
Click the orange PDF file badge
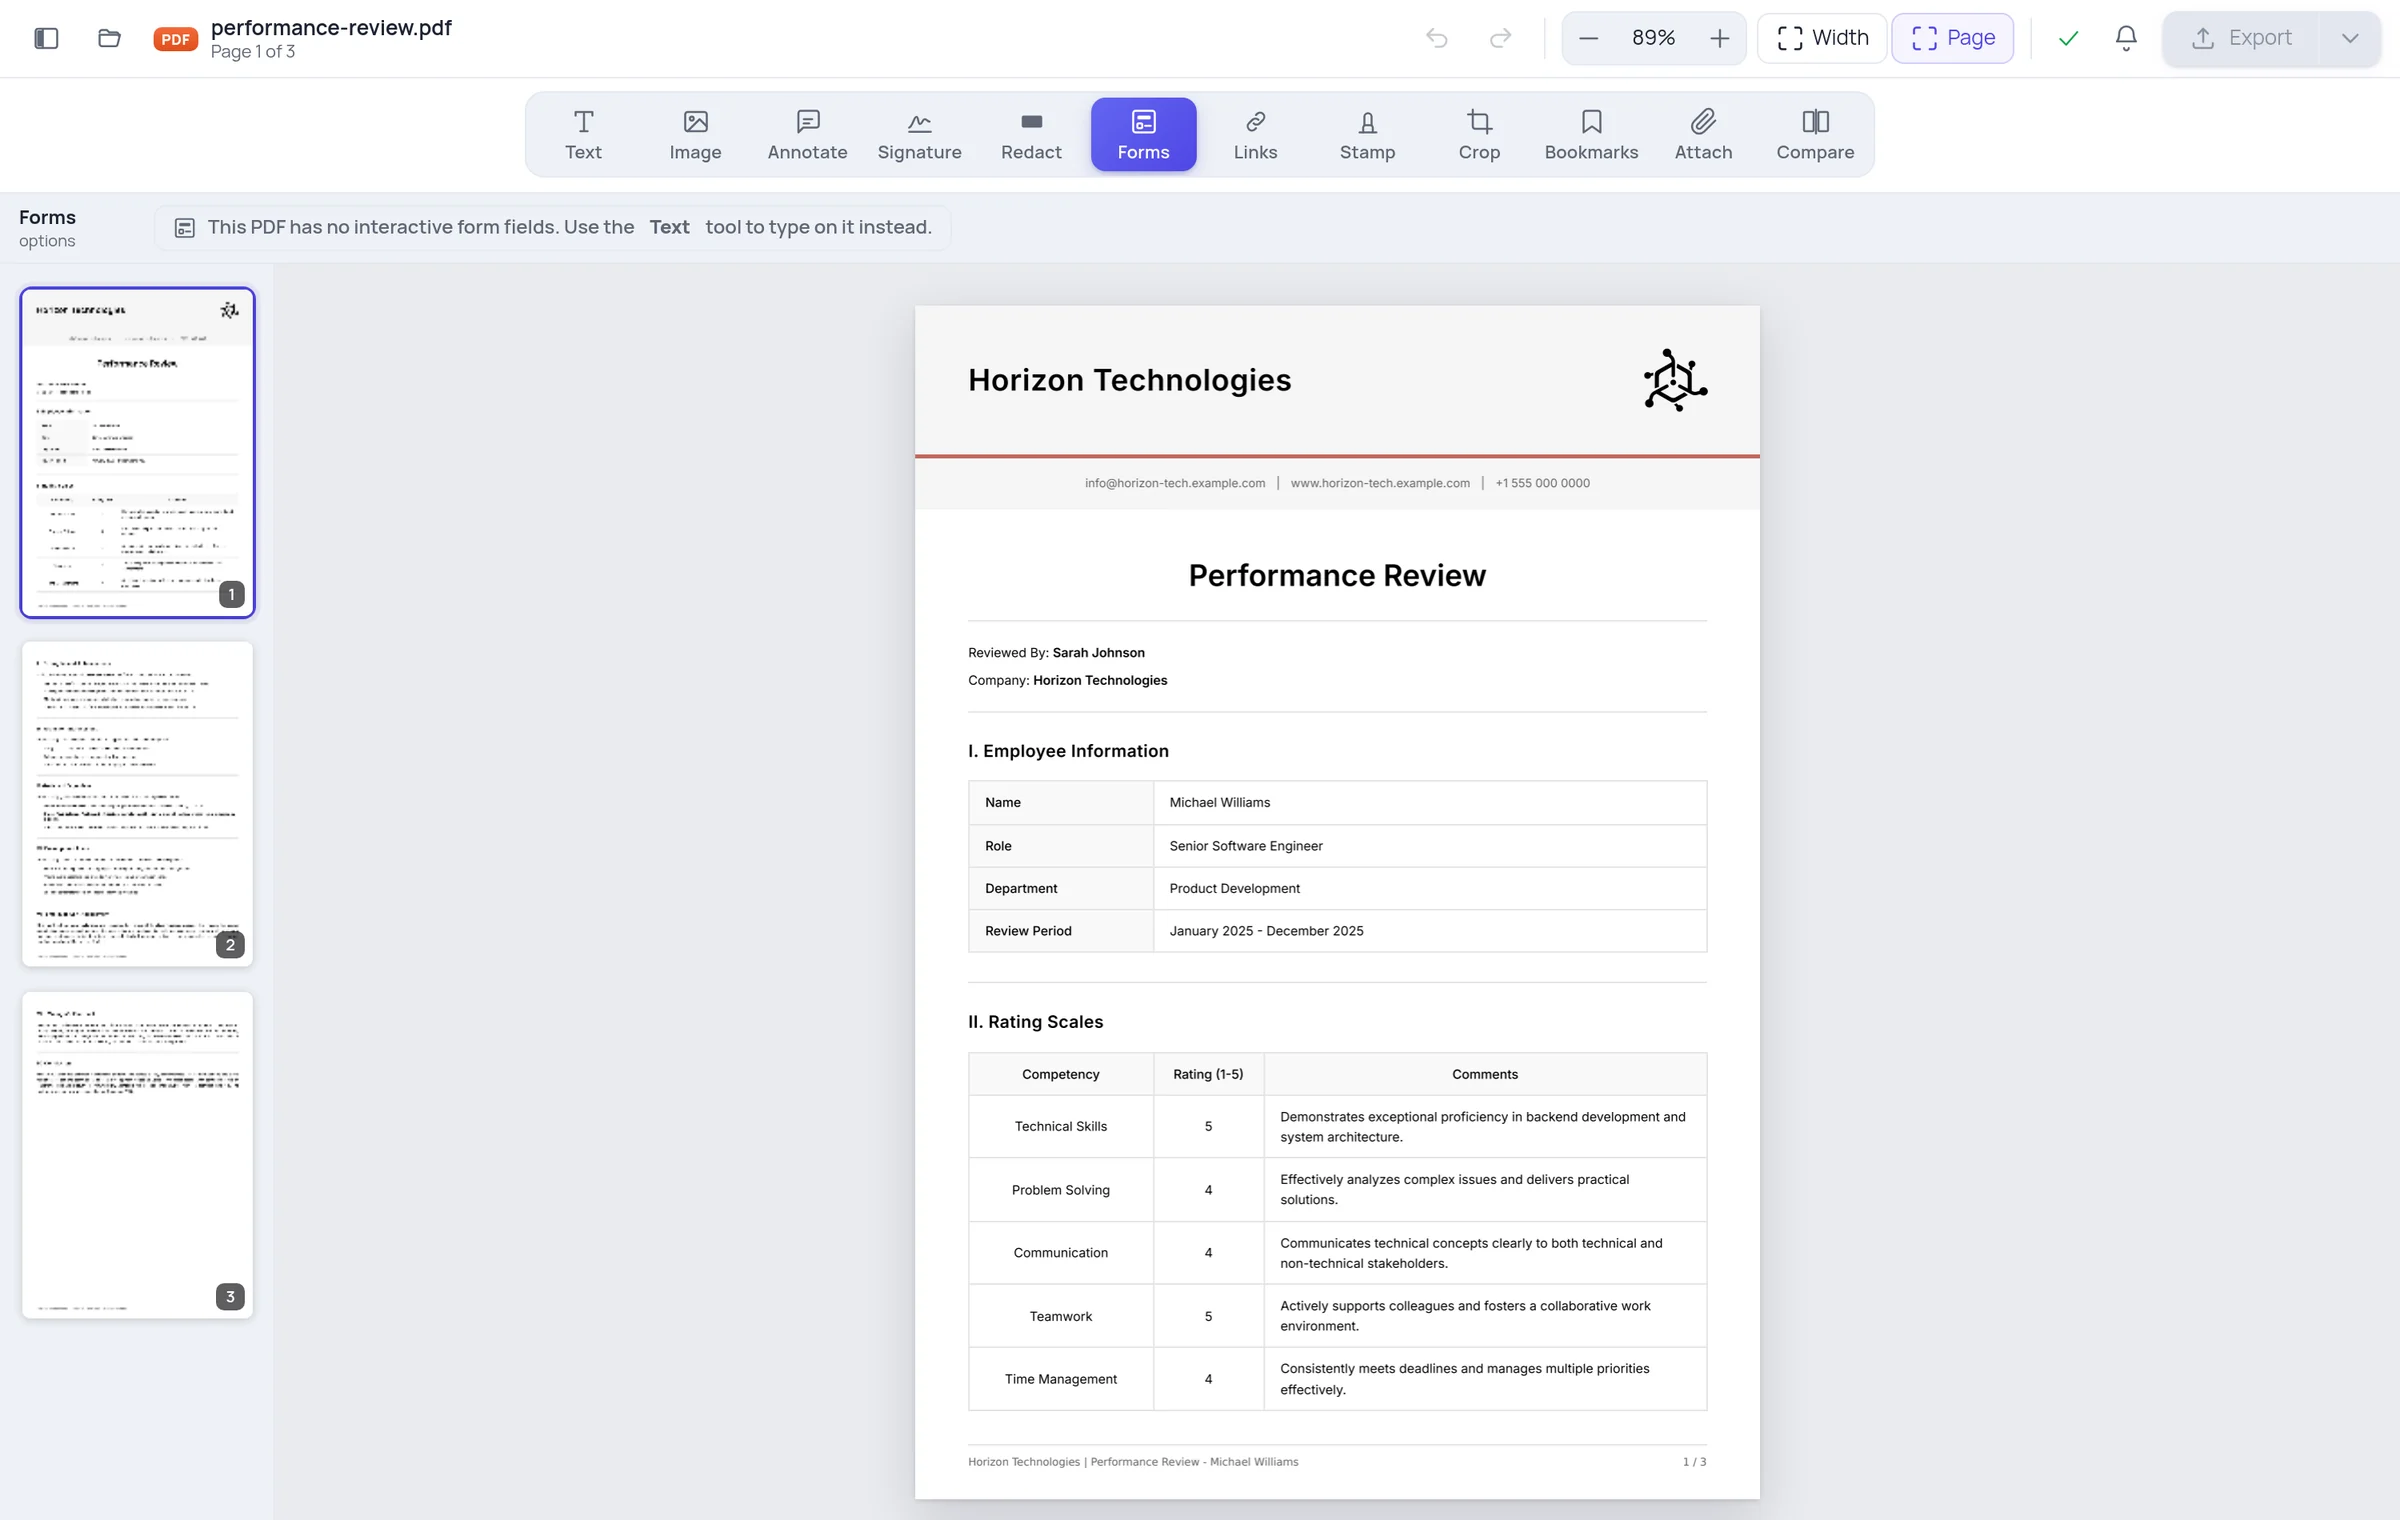(175, 39)
